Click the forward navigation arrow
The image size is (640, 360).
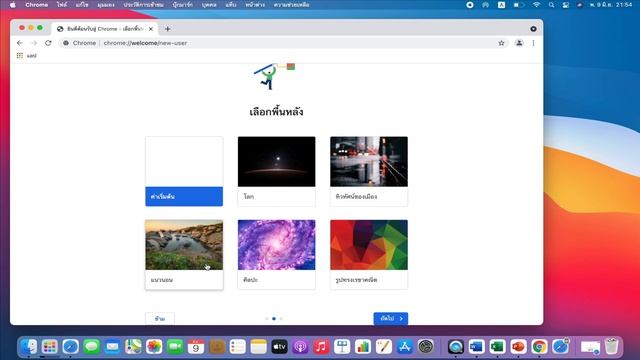coord(34,43)
